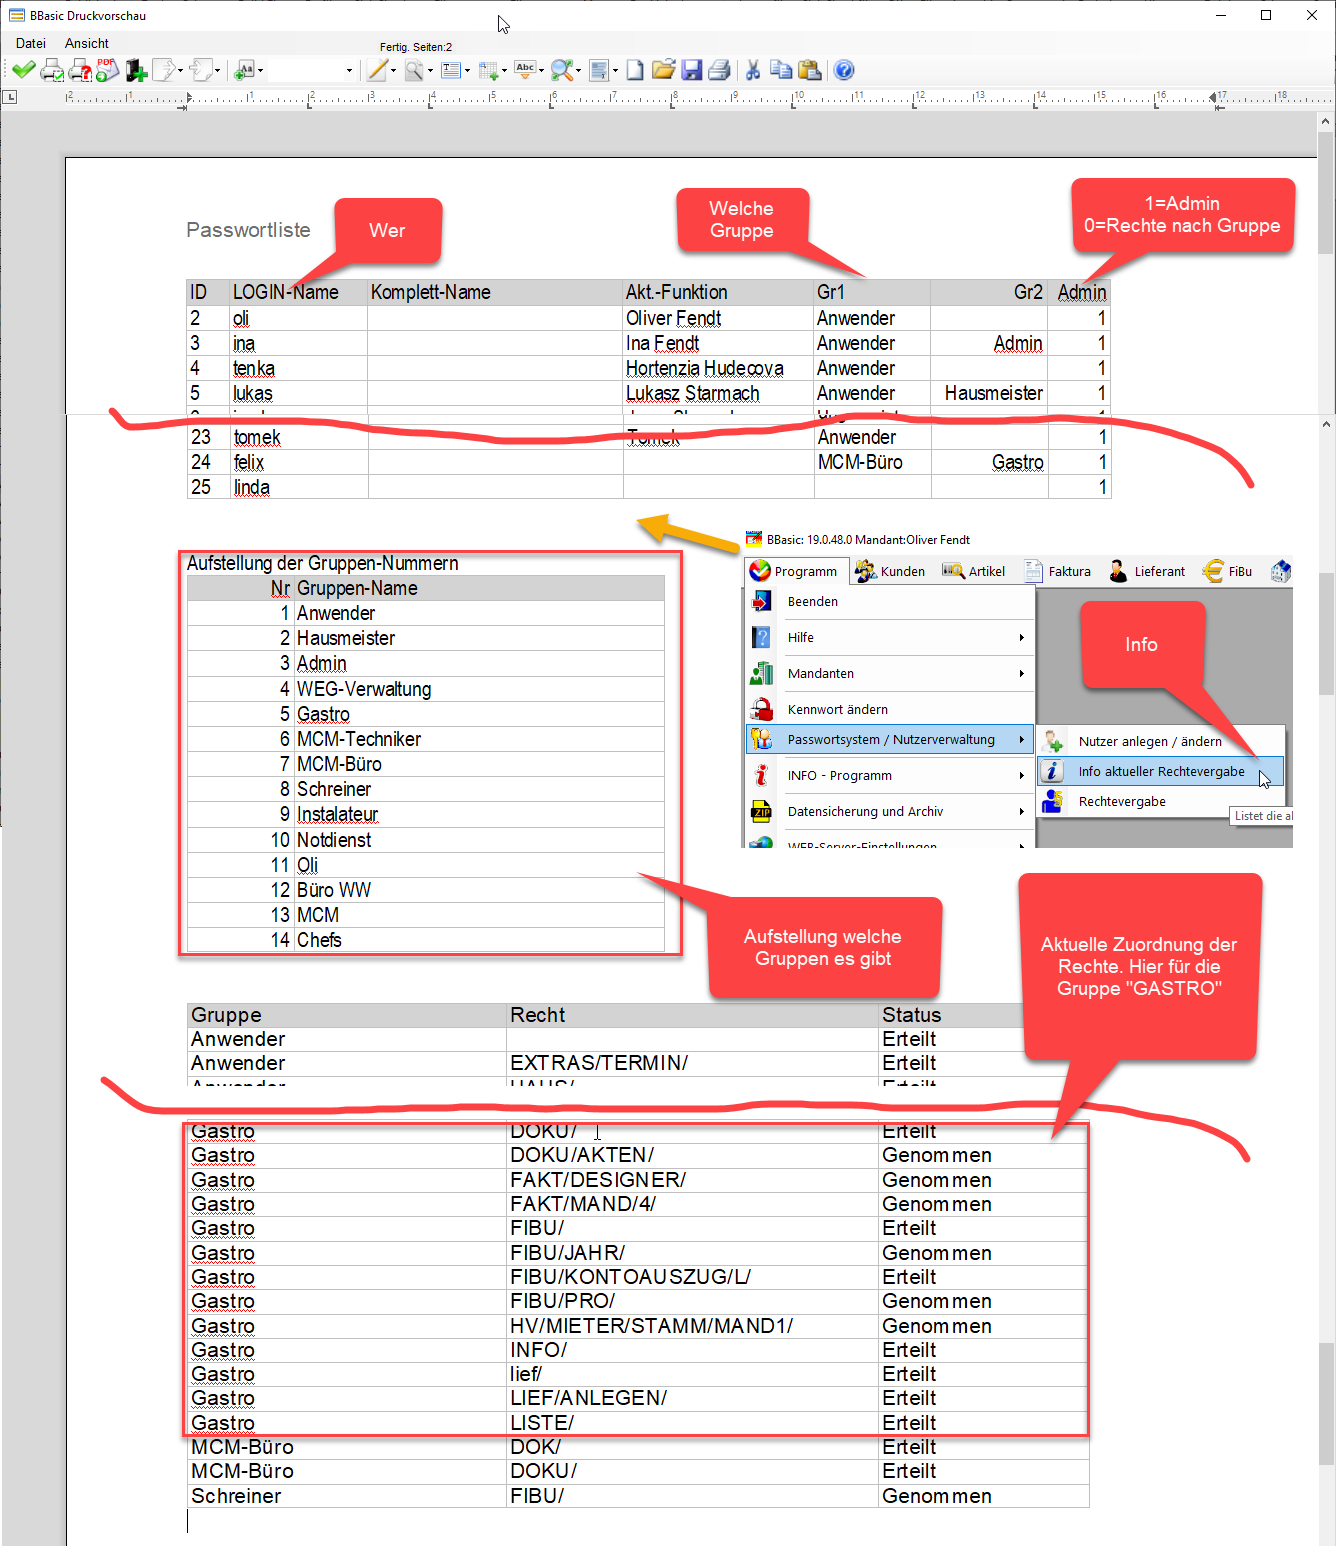Open dropdown arrow beside second page arrow icon
This screenshot has width=1336, height=1546.
[x=218, y=70]
